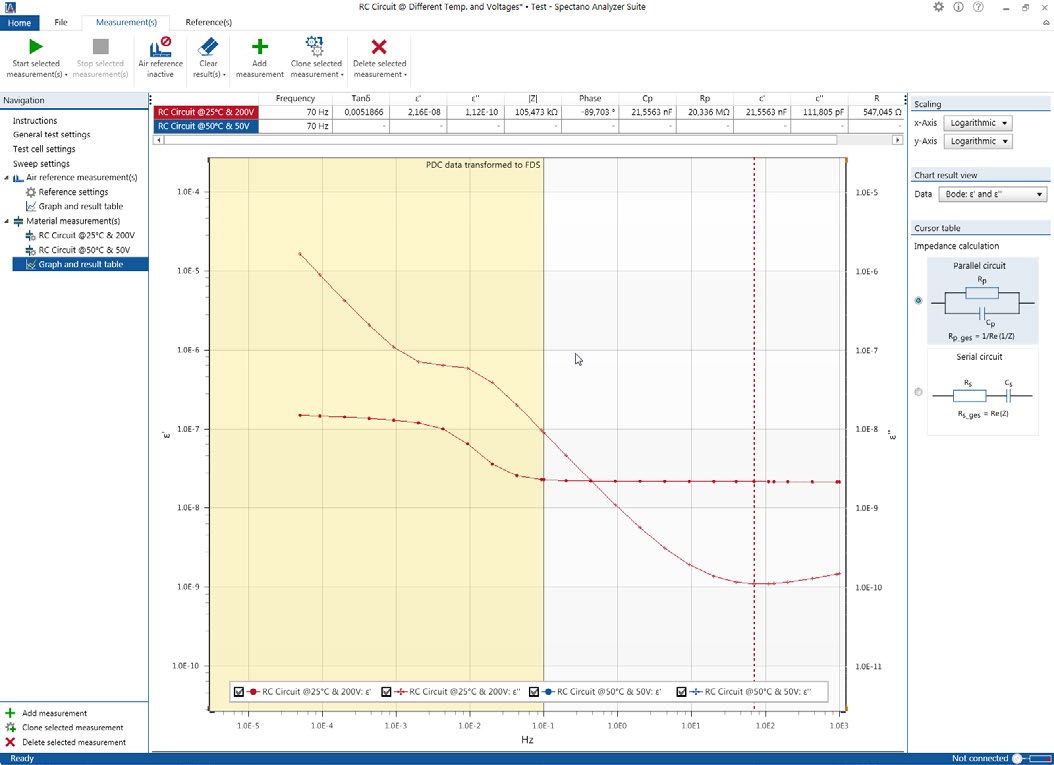1054x765 pixels.
Task: Switch to the Reference(s) tab
Action: pos(208,22)
